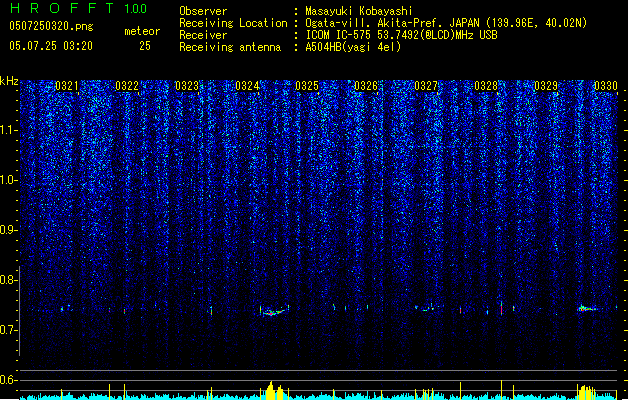This screenshot has height=400, width=629.
Task: Click the 0.8 kHz axis label
Action: tap(9, 280)
